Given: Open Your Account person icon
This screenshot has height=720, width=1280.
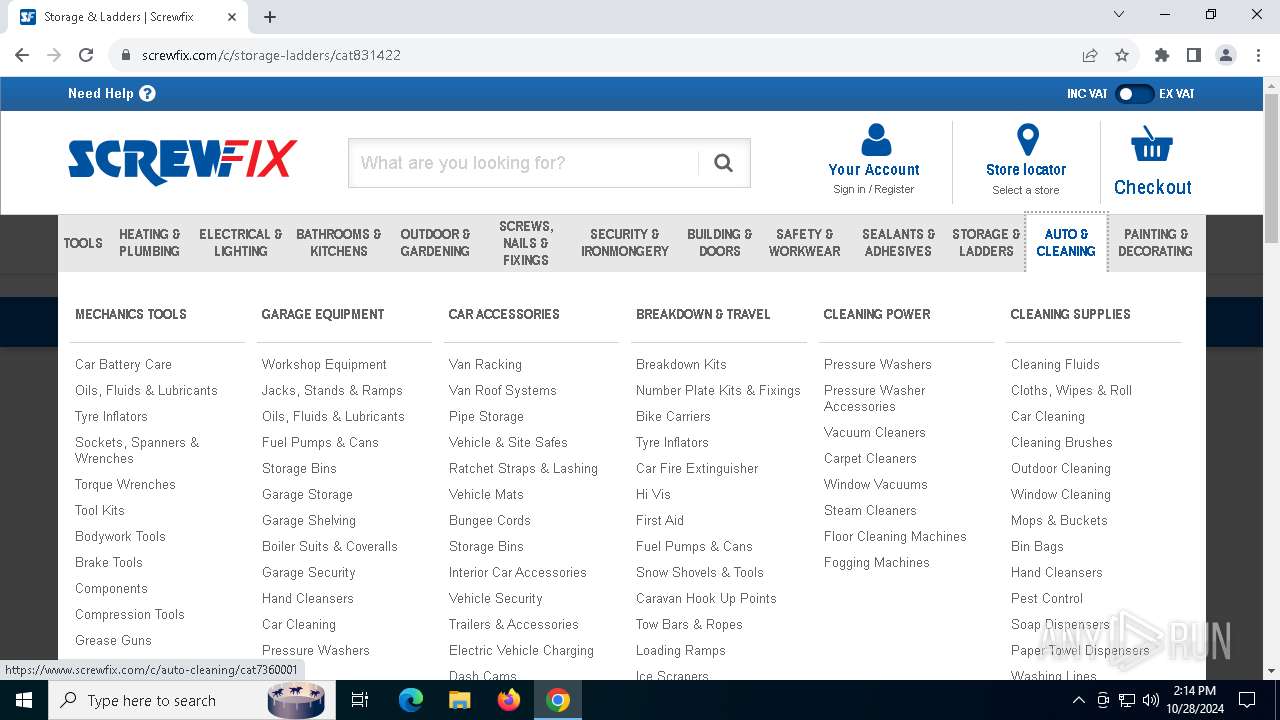Looking at the screenshot, I should pyautogui.click(x=875, y=139).
